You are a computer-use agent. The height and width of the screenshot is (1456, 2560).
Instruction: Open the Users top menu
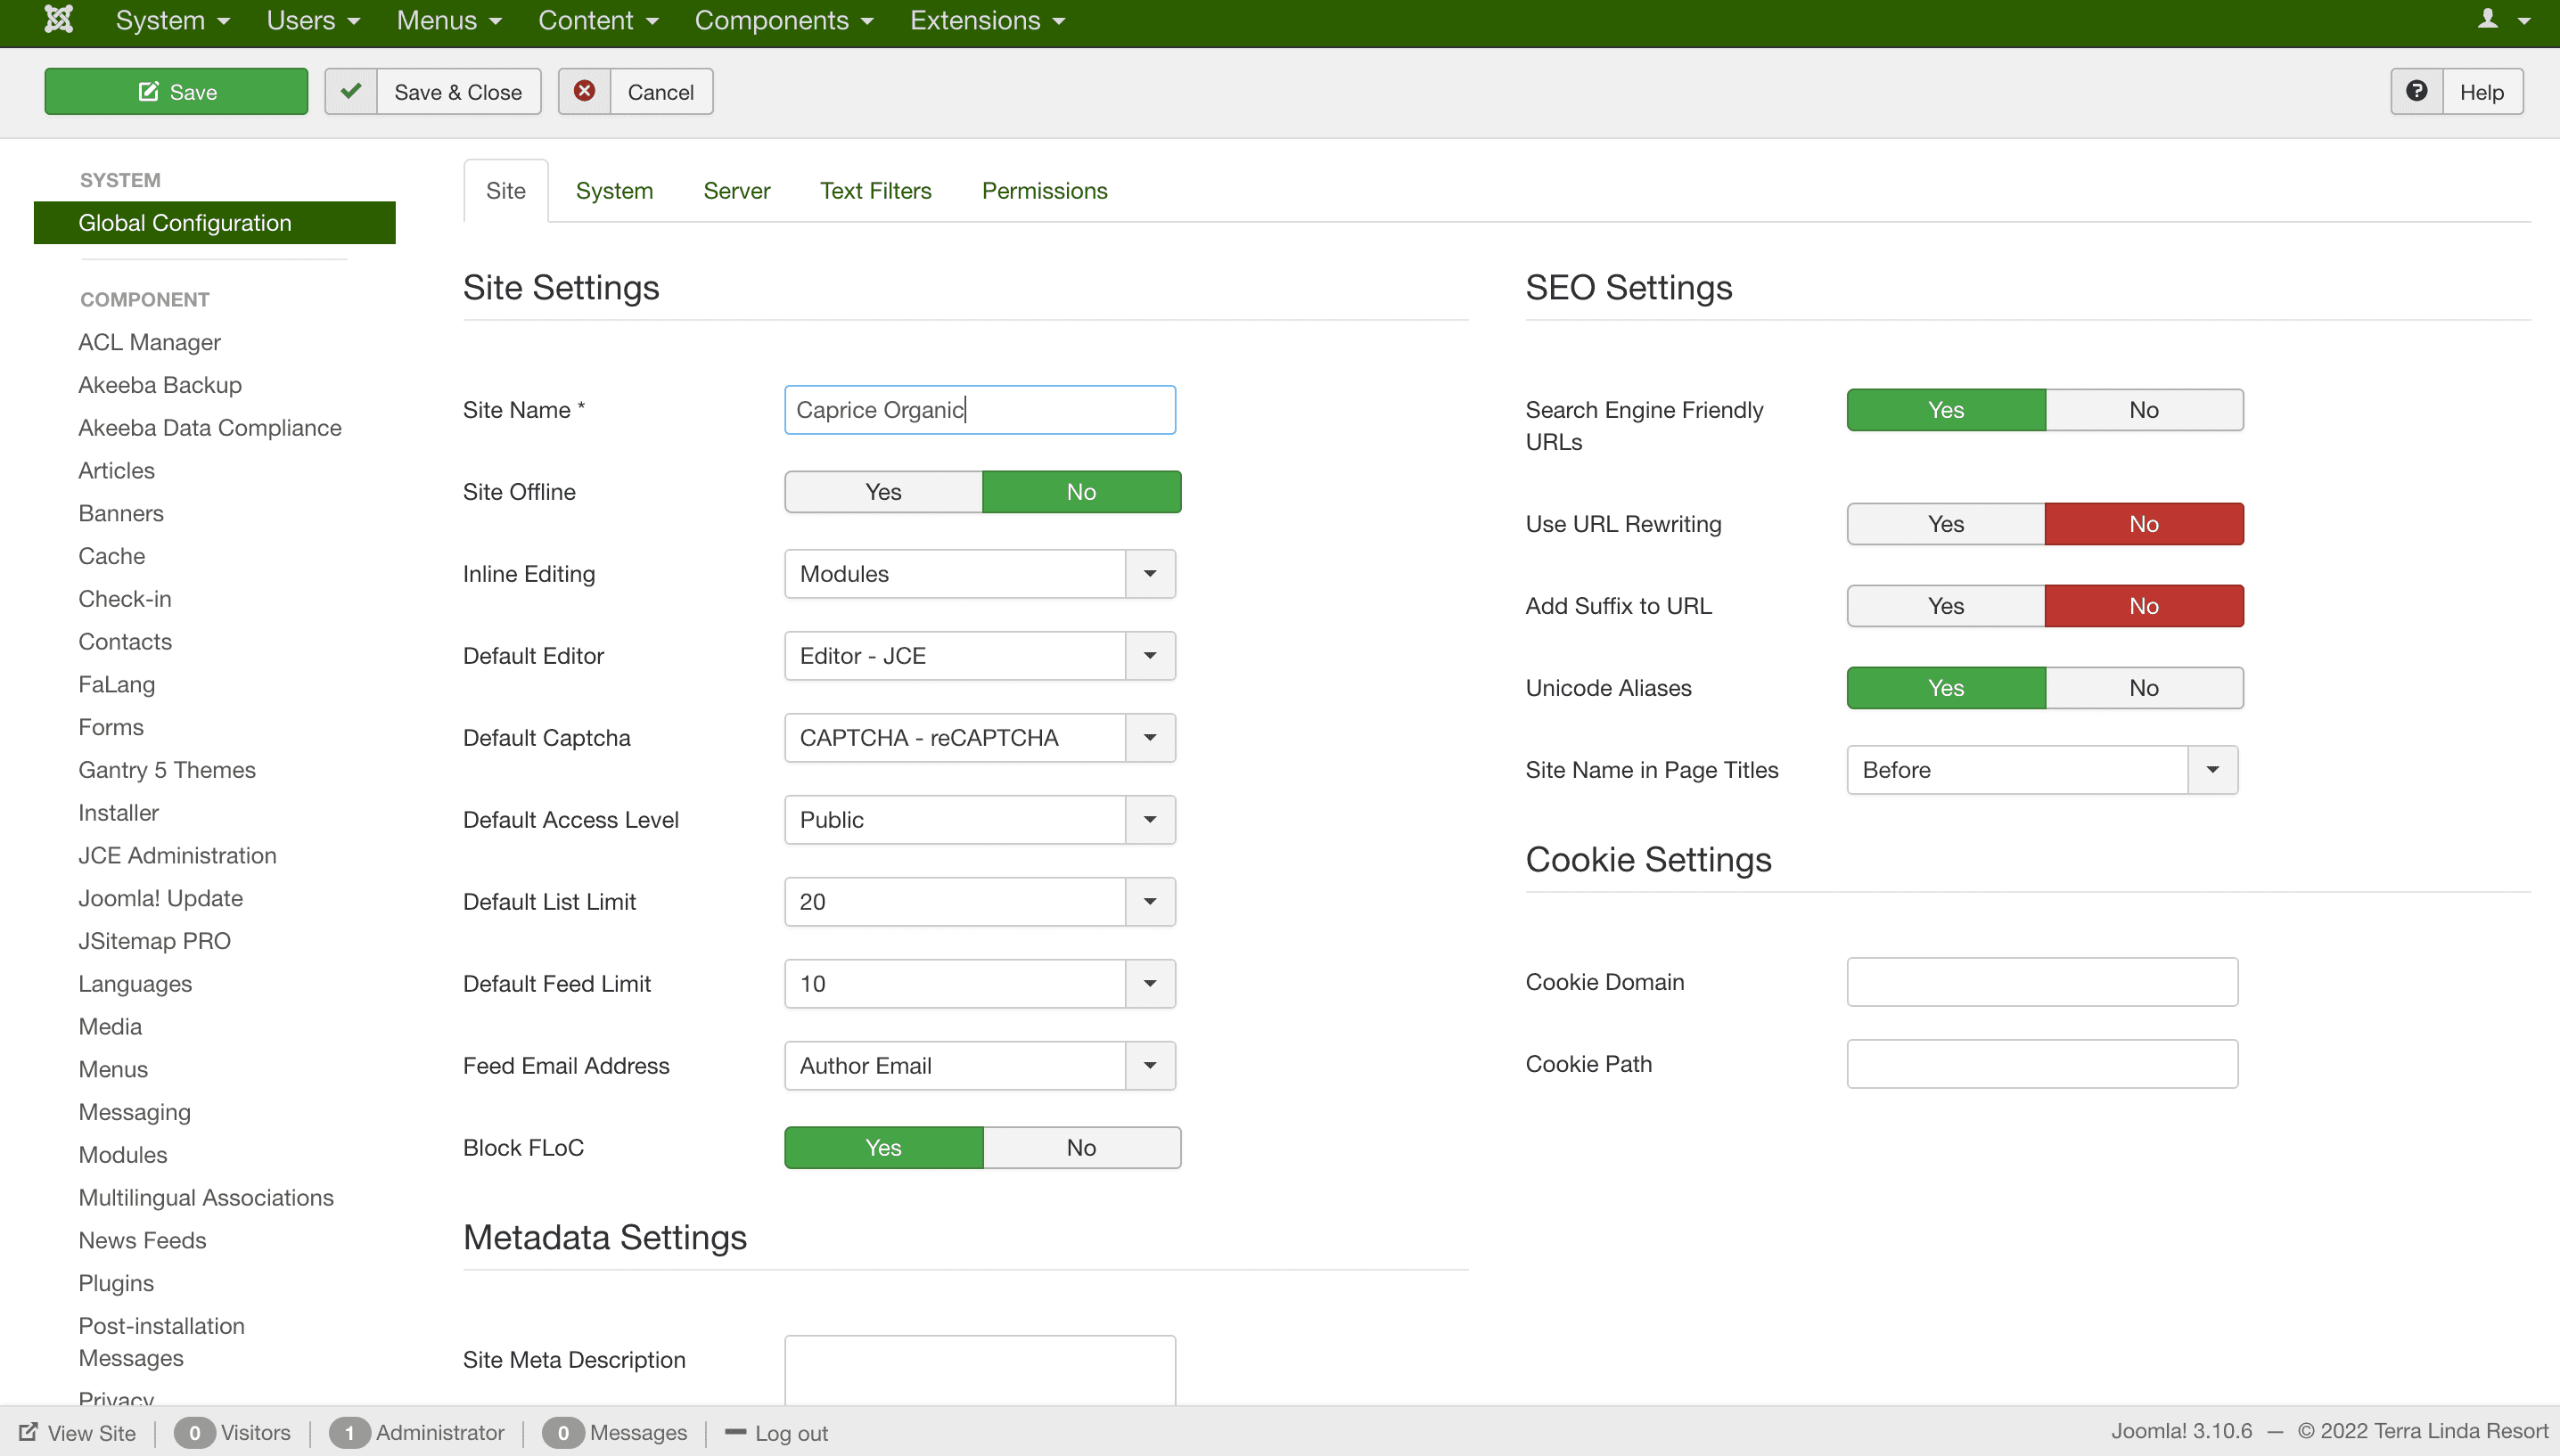pos(313,20)
